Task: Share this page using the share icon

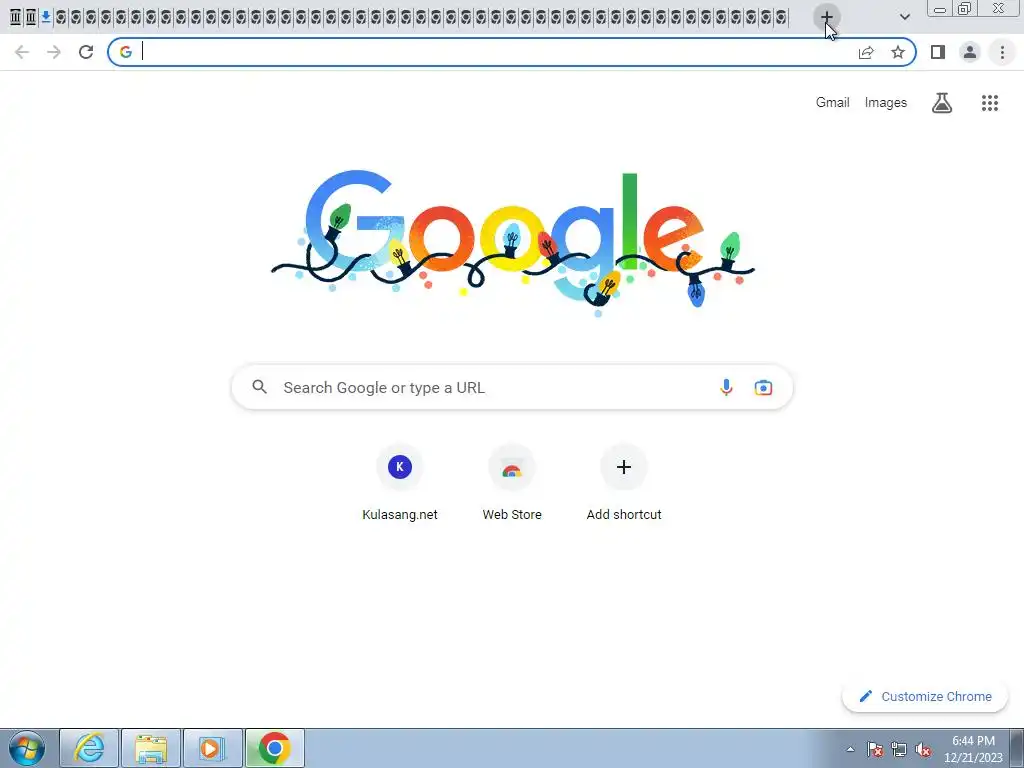Action: click(866, 52)
